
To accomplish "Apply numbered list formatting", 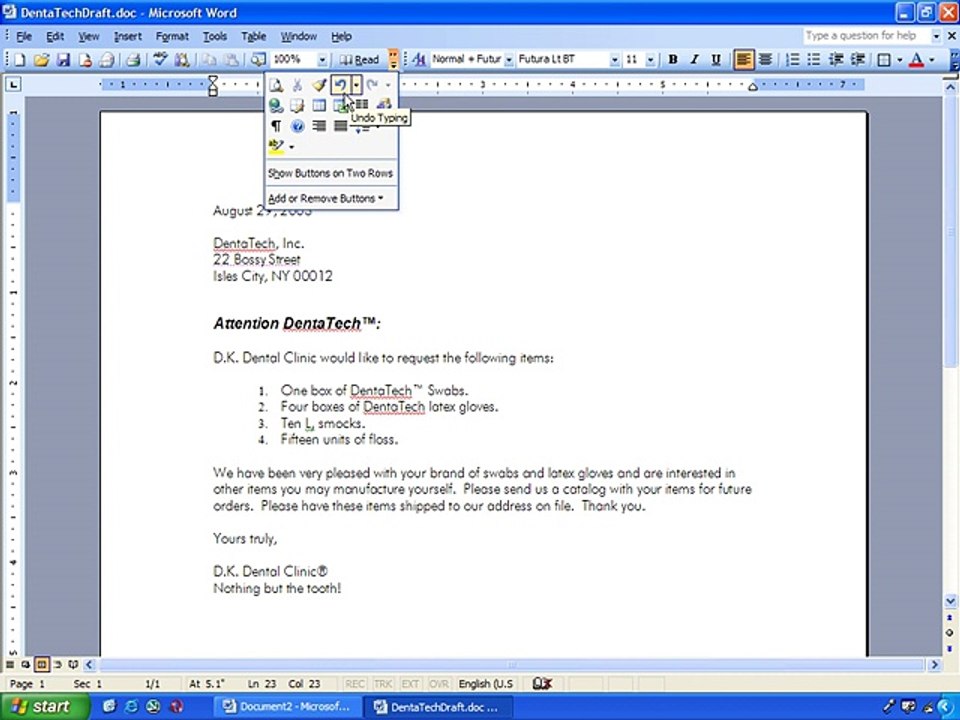I will (x=793, y=59).
